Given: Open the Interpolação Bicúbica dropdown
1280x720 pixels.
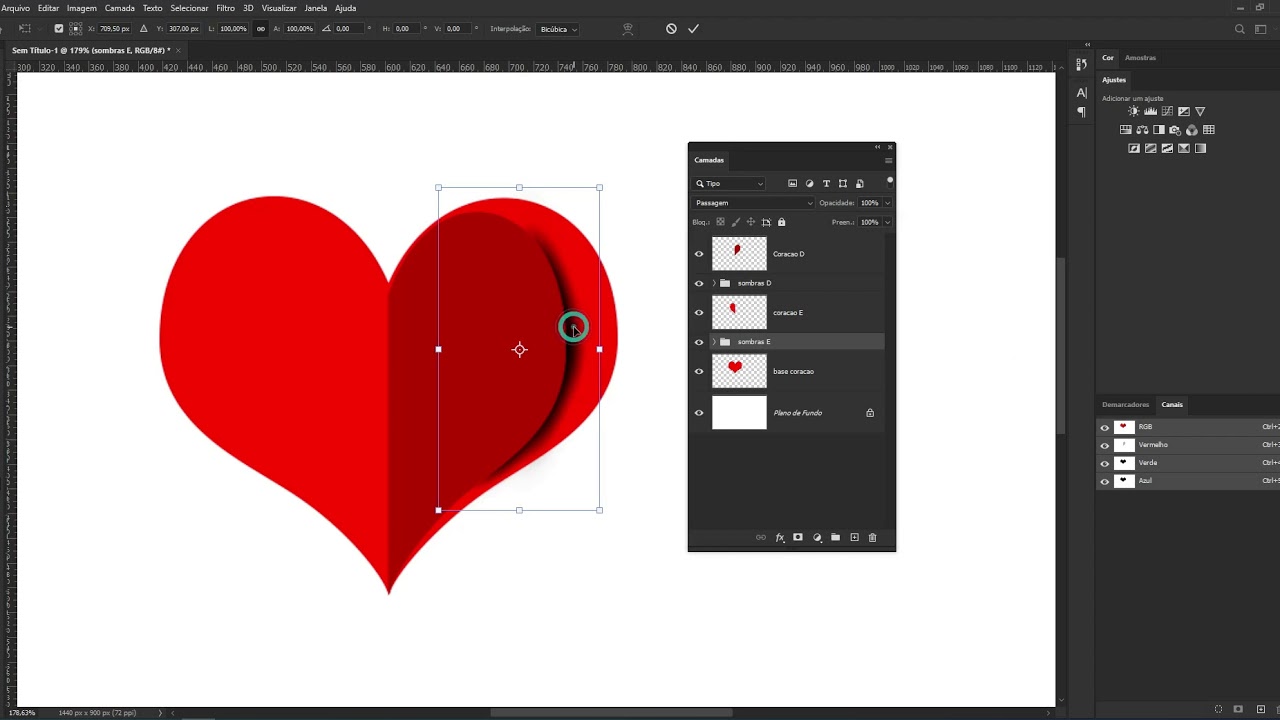Looking at the screenshot, I should 558,29.
